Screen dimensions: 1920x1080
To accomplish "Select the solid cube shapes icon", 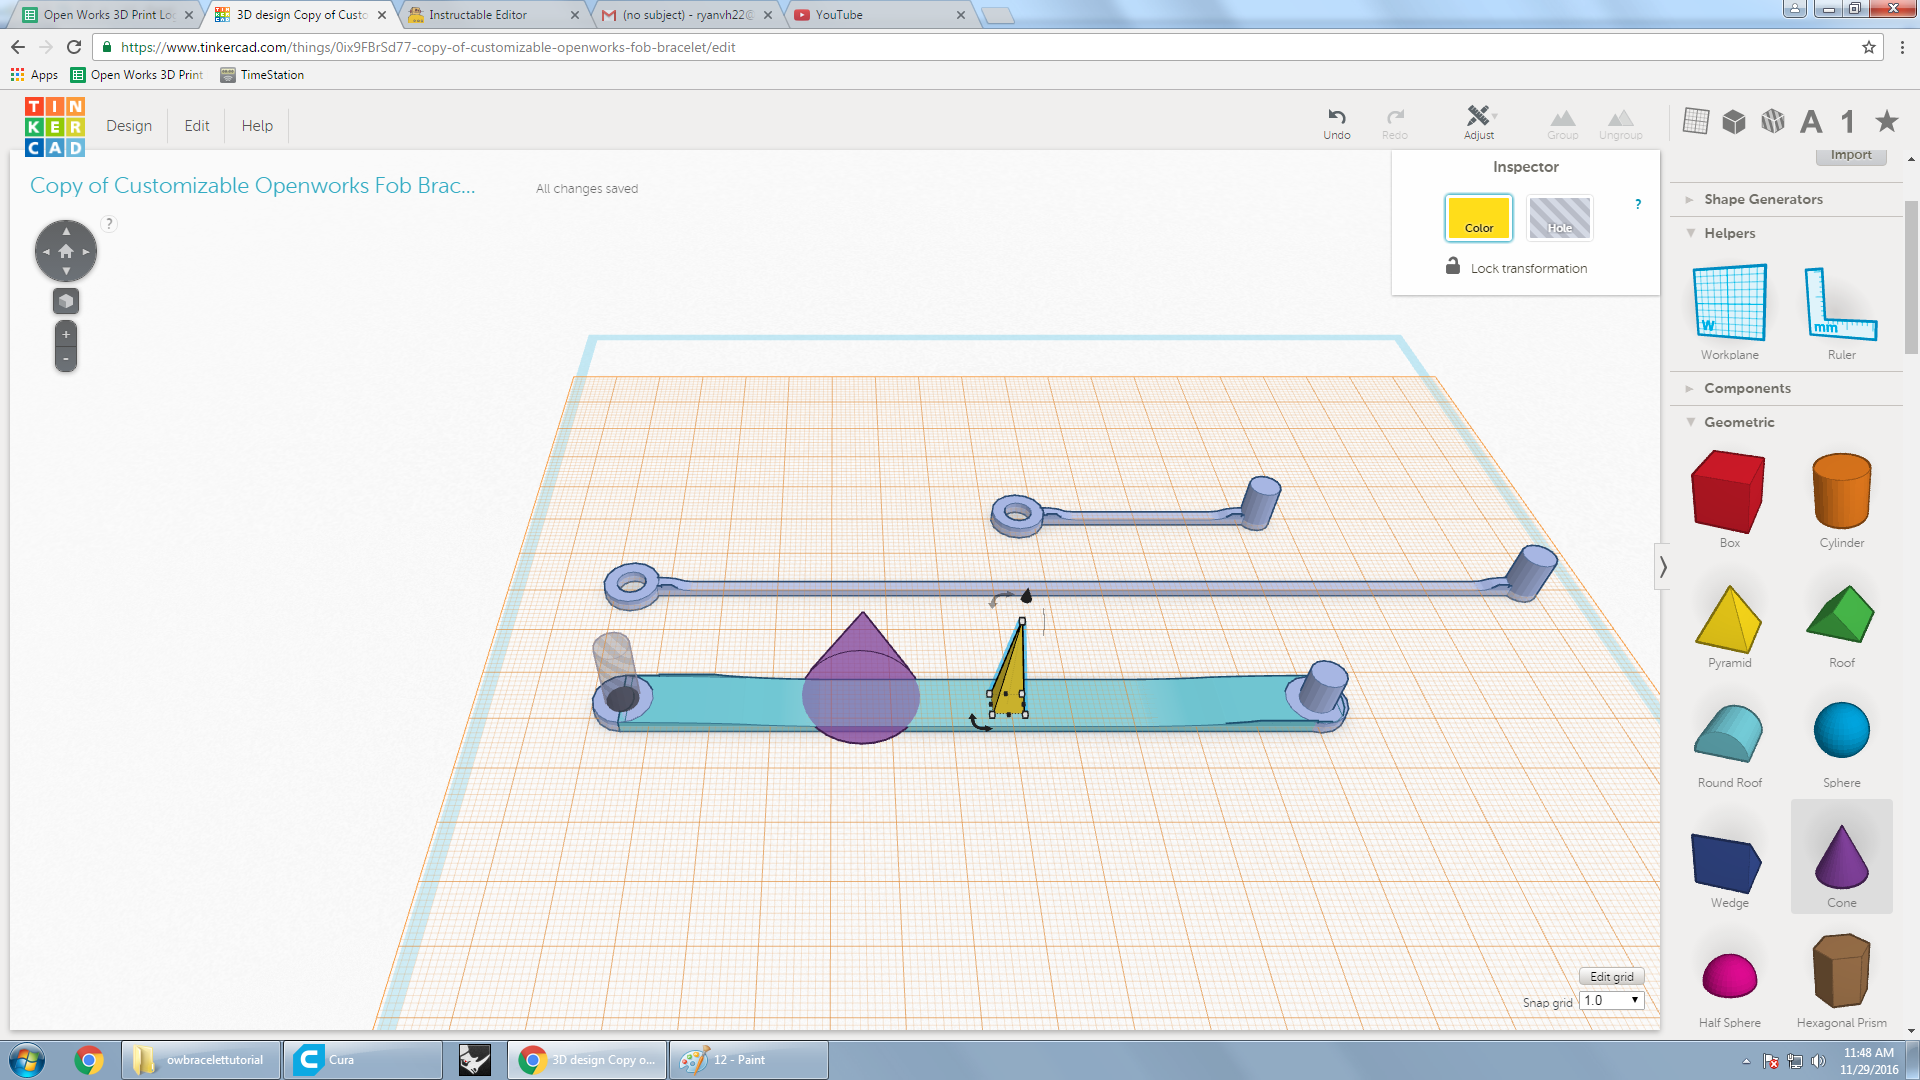I will click(x=1734, y=121).
